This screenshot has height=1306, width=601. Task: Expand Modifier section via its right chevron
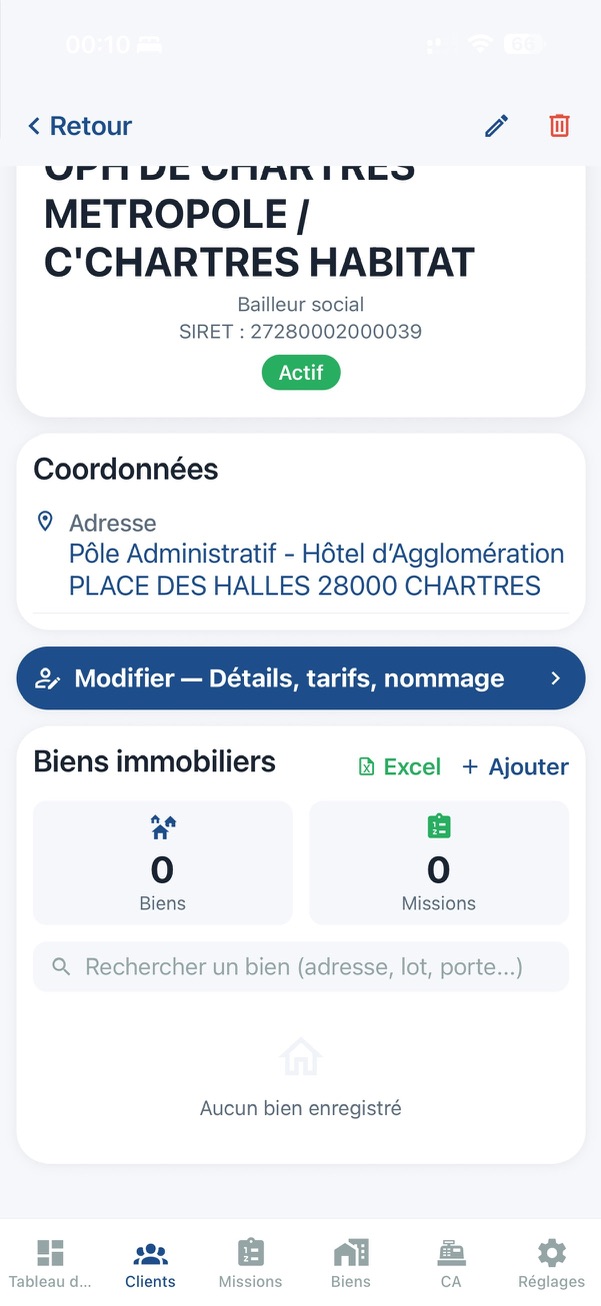(556, 678)
